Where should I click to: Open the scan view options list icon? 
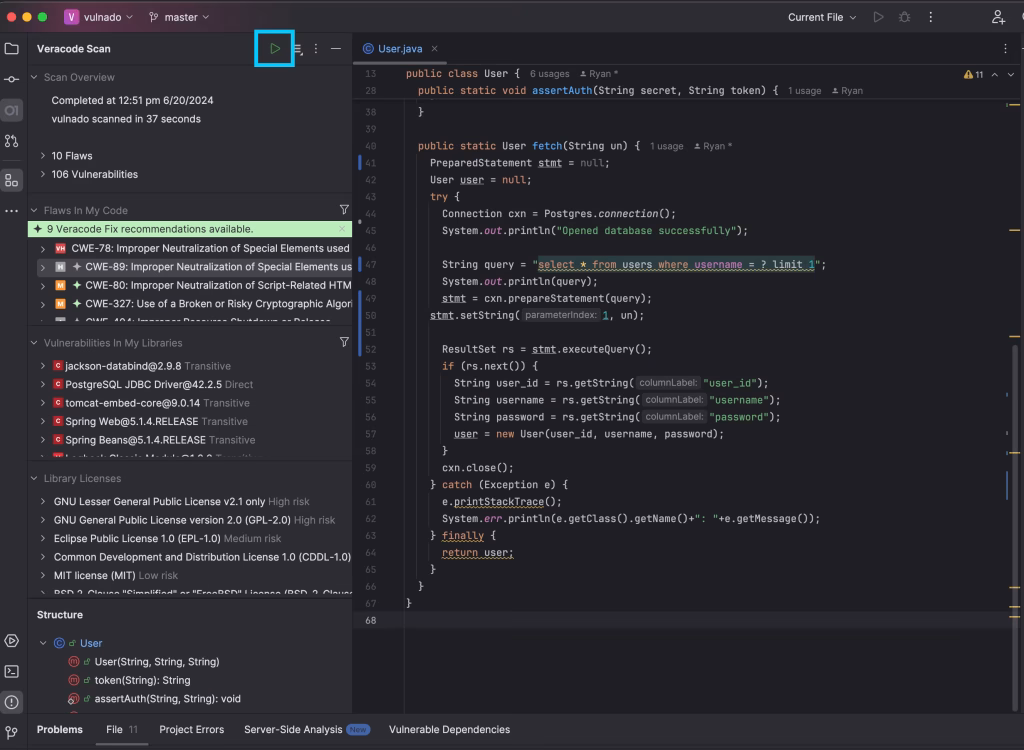coord(297,48)
